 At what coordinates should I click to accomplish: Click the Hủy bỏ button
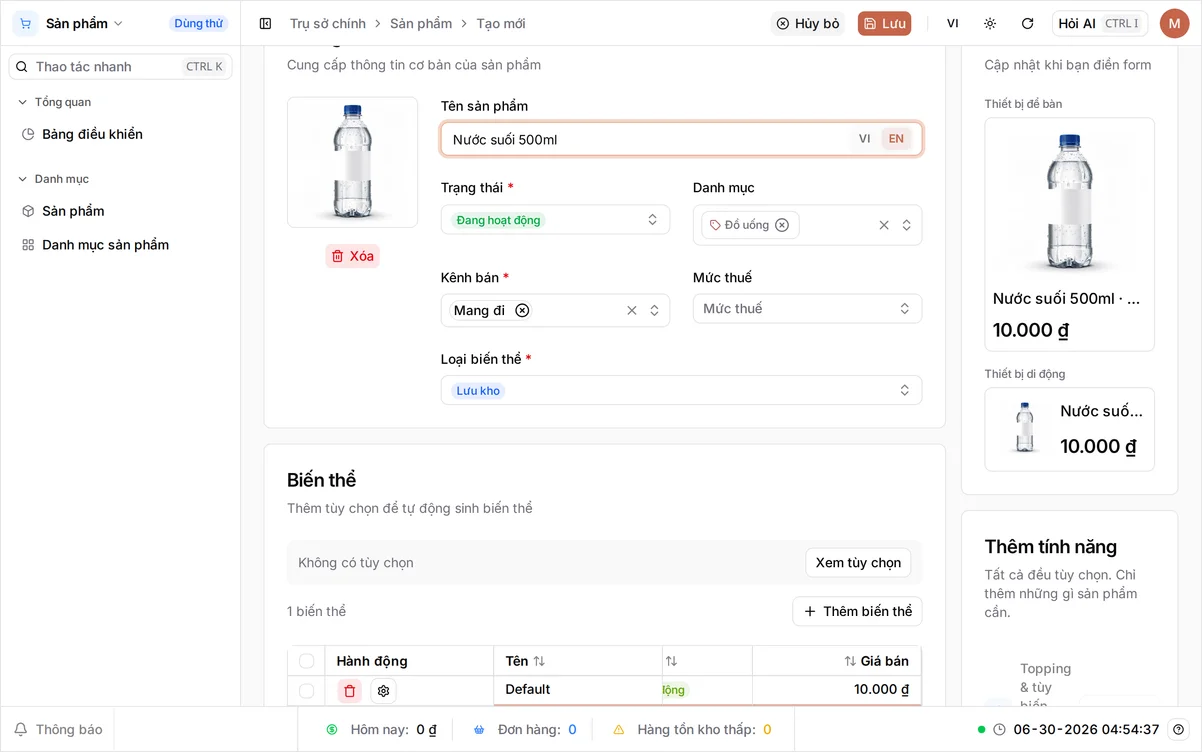coord(808,23)
